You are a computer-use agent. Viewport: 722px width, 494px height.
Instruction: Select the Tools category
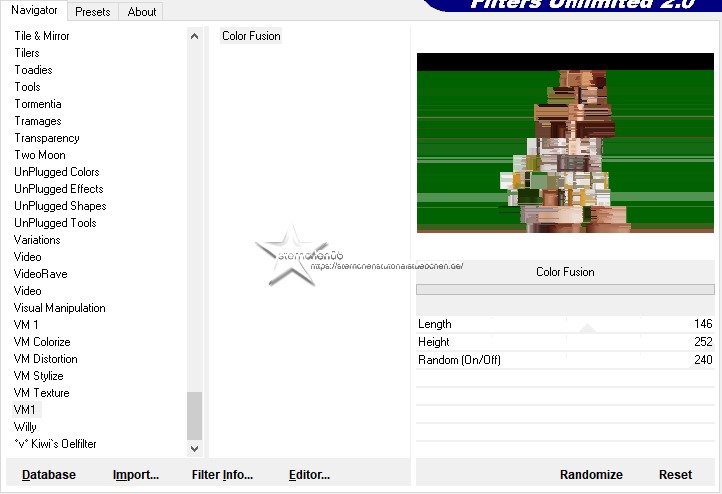pos(27,87)
